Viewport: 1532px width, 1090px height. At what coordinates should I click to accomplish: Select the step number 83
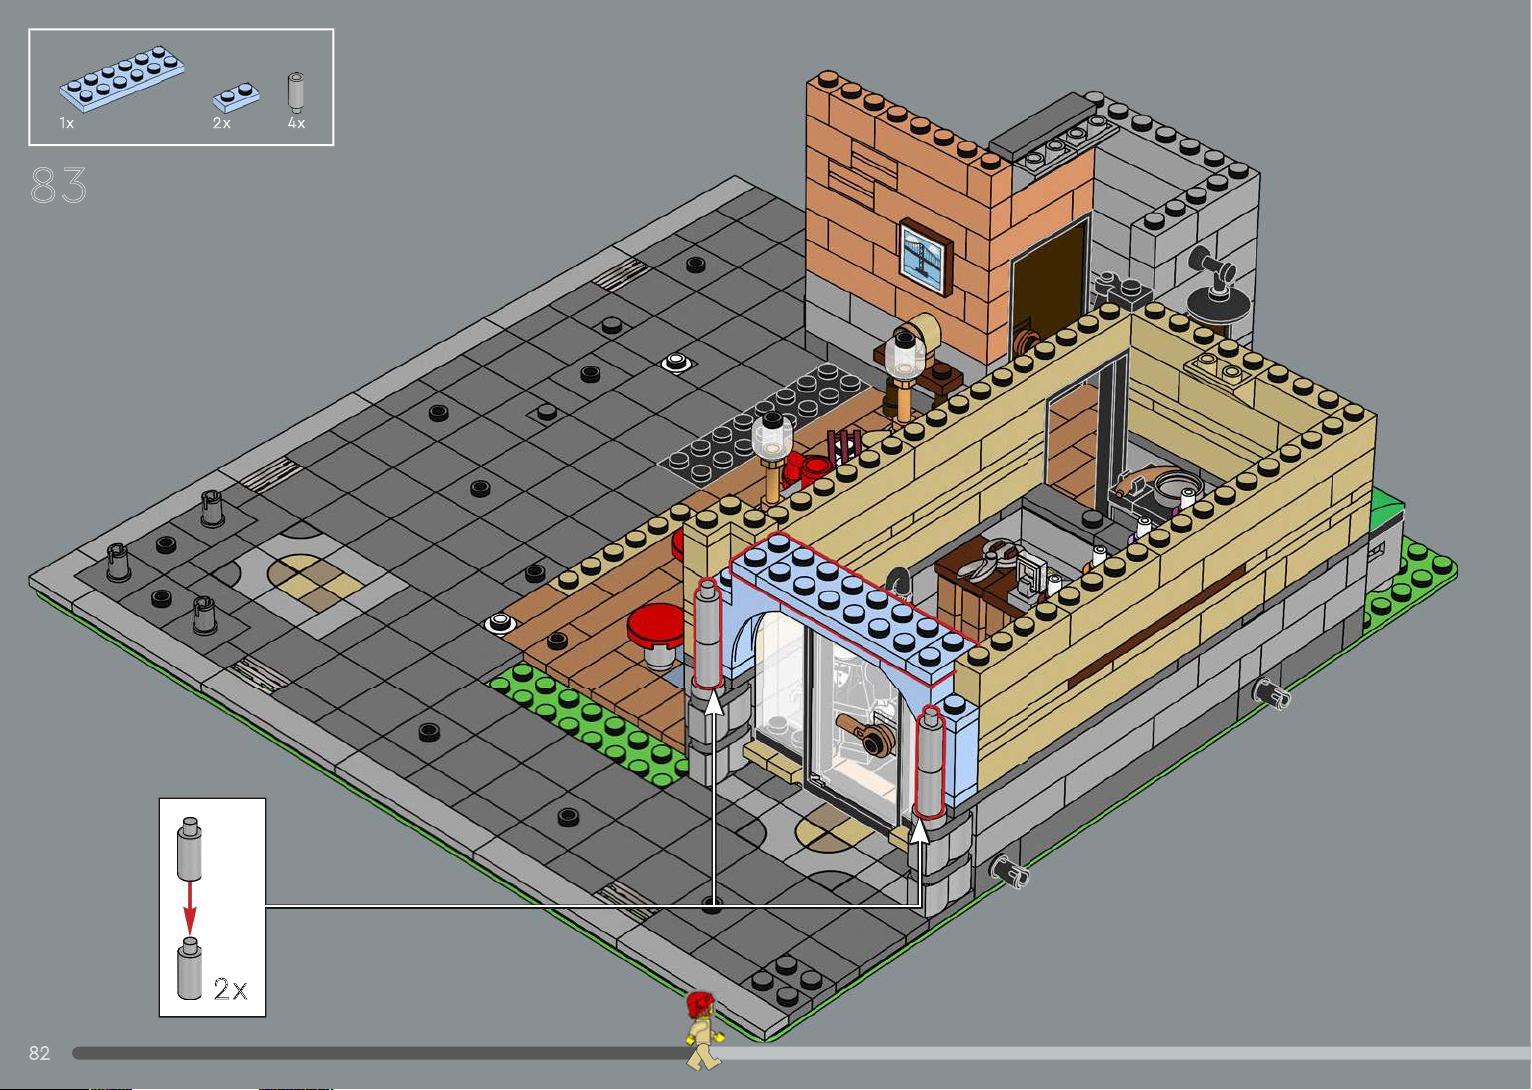coord(59,186)
